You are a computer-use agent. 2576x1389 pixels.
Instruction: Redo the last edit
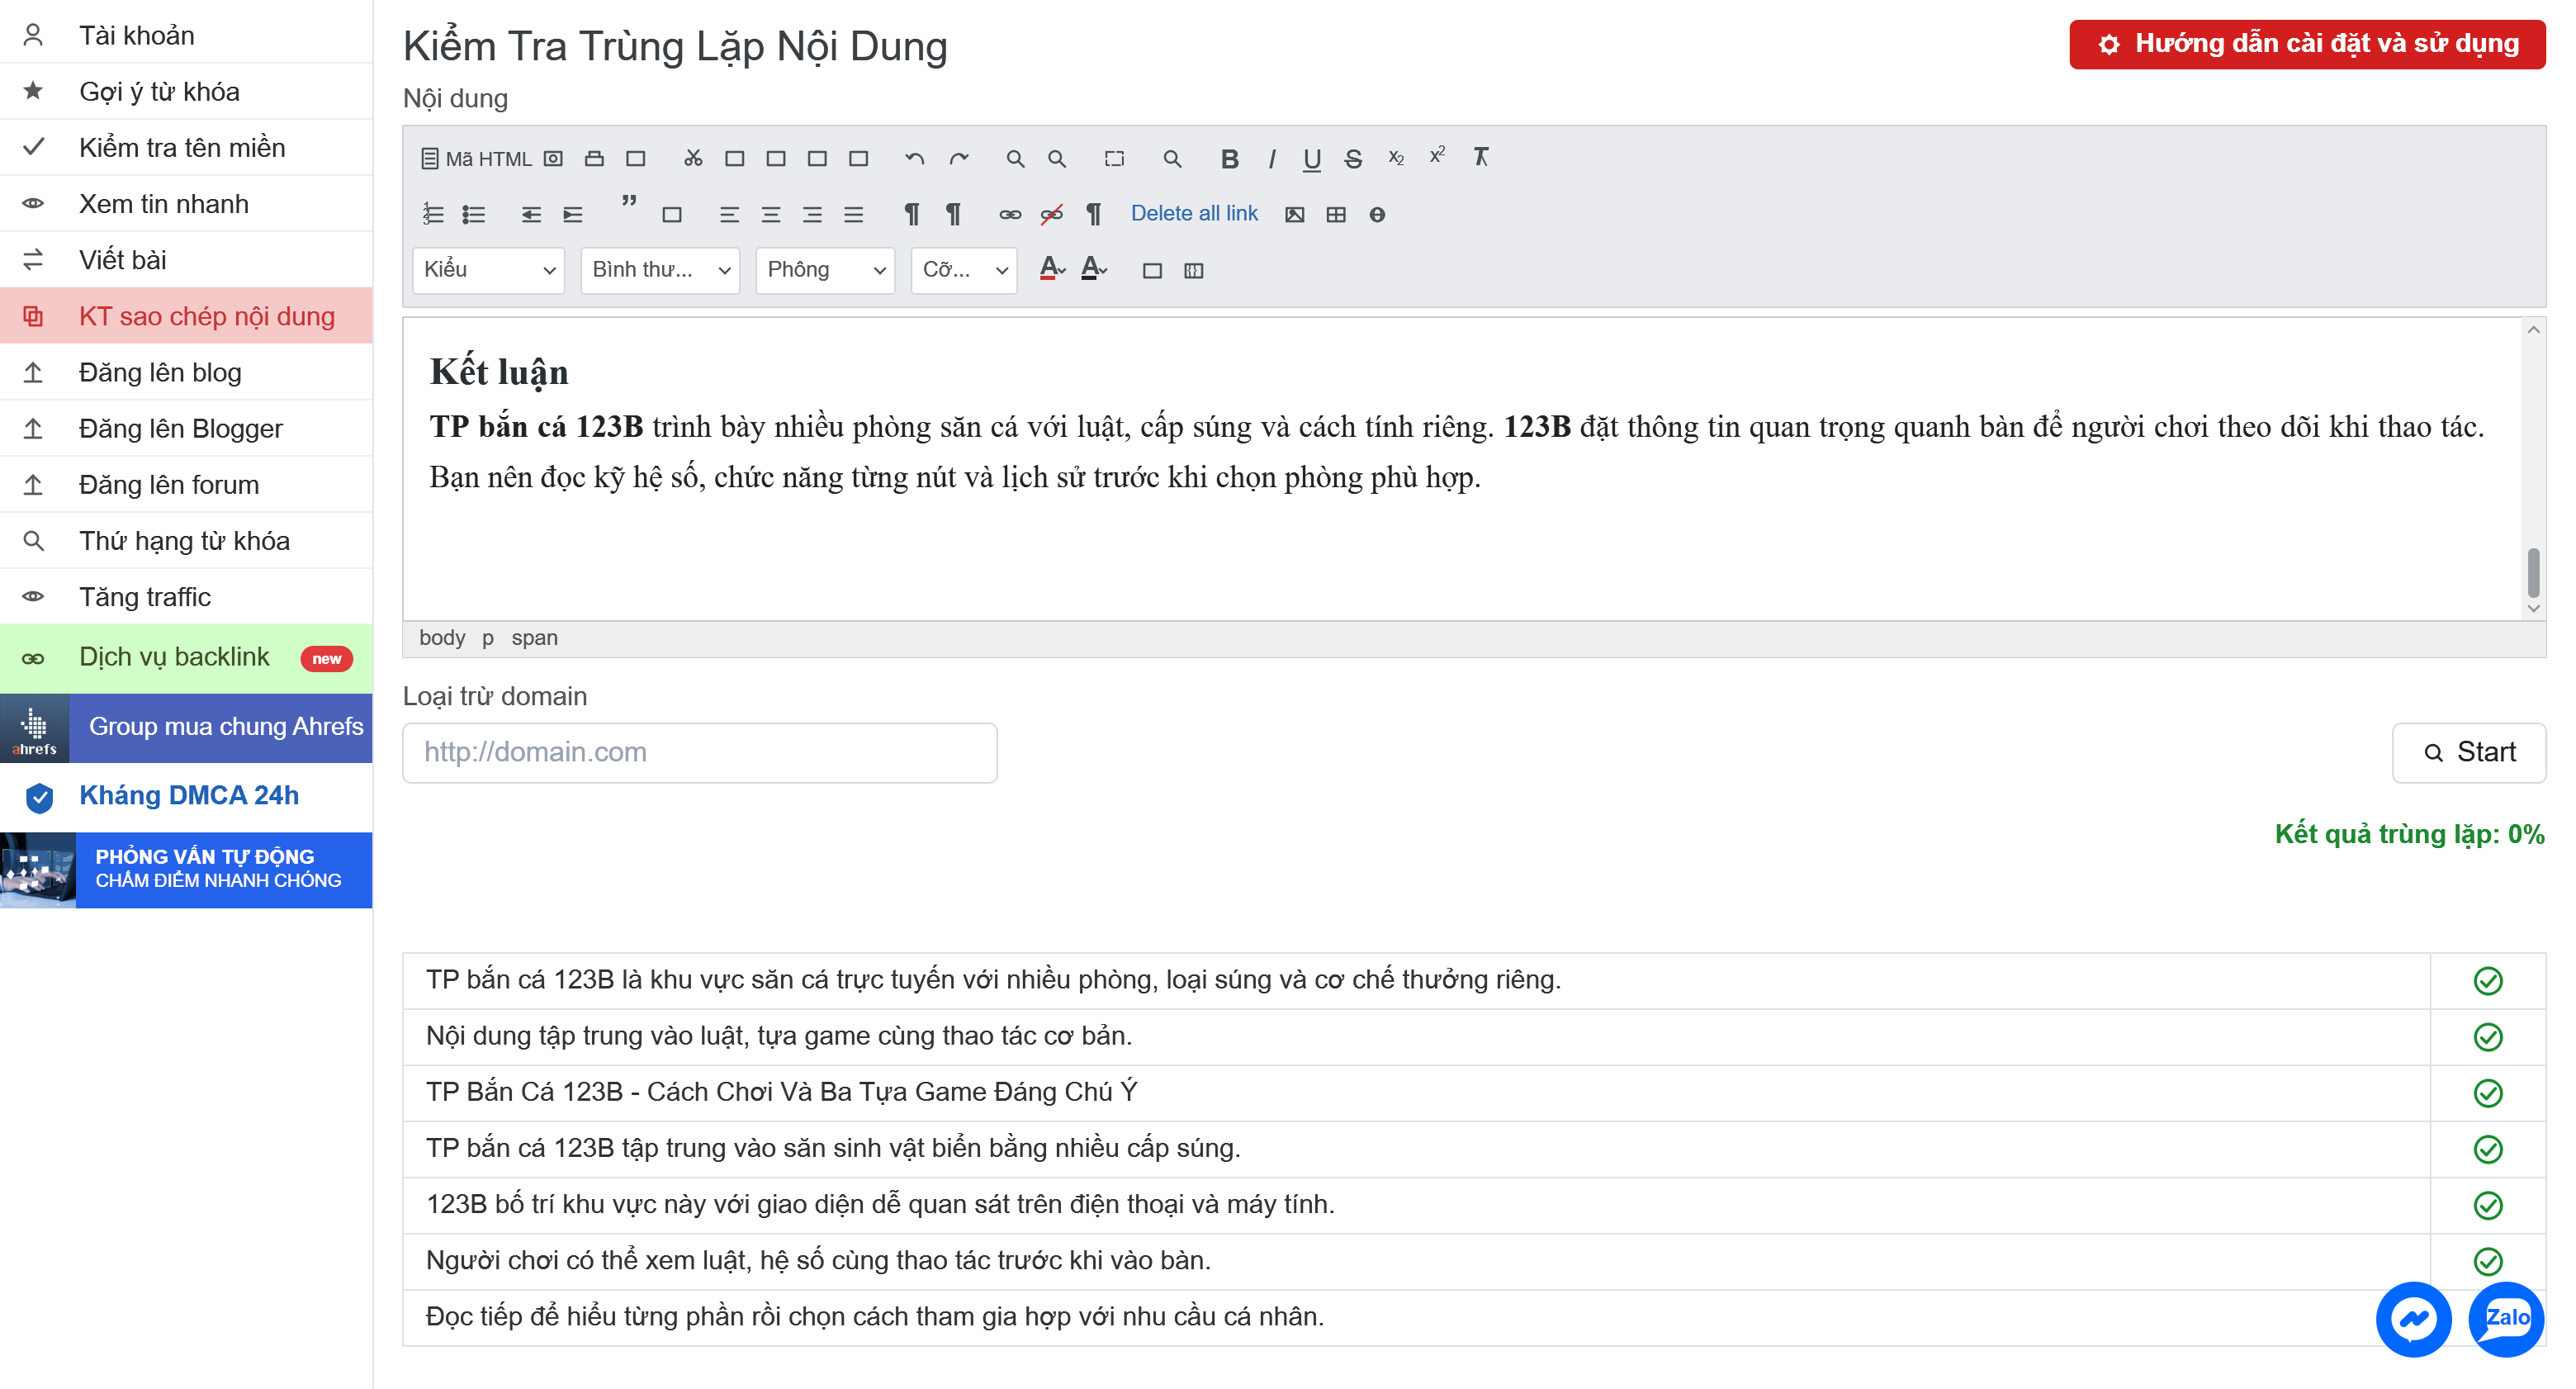[x=958, y=158]
